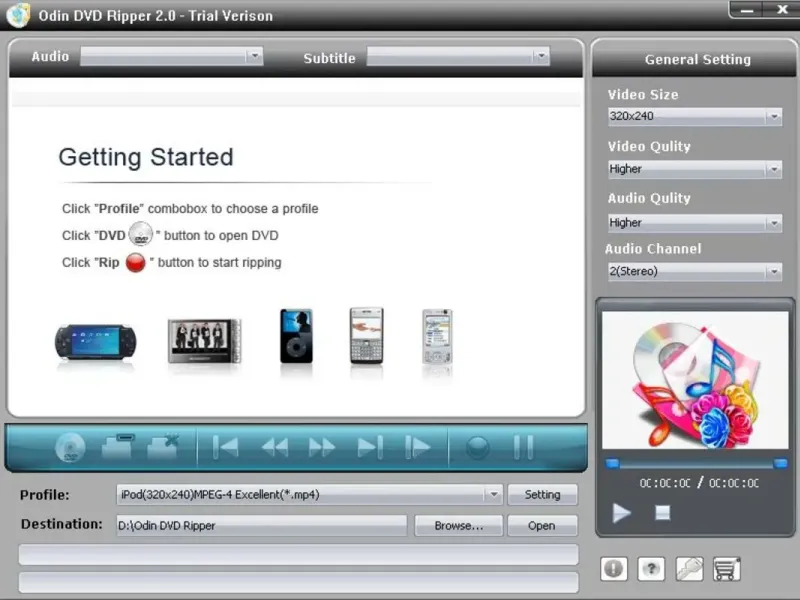800x600 pixels.
Task: Open the Subtitle dropdown
Action: click(x=458, y=56)
